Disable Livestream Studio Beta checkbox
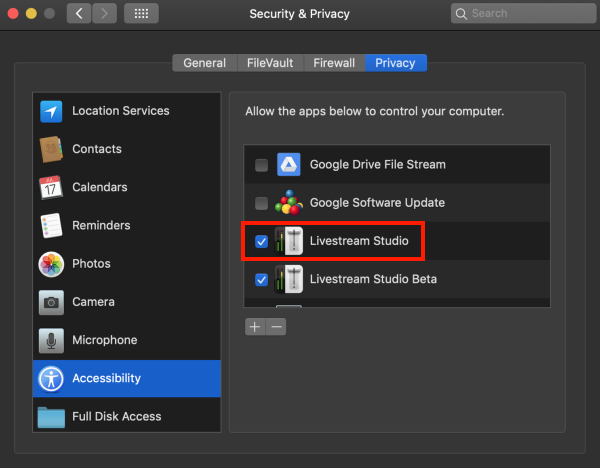 pos(261,280)
